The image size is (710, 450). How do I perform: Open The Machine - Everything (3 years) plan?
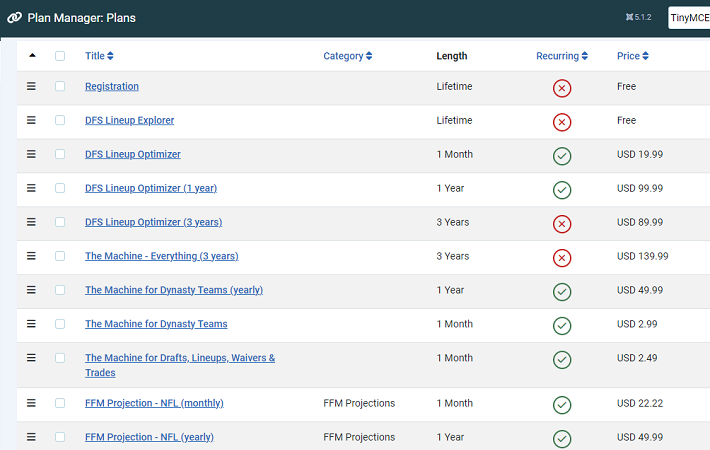pos(162,256)
